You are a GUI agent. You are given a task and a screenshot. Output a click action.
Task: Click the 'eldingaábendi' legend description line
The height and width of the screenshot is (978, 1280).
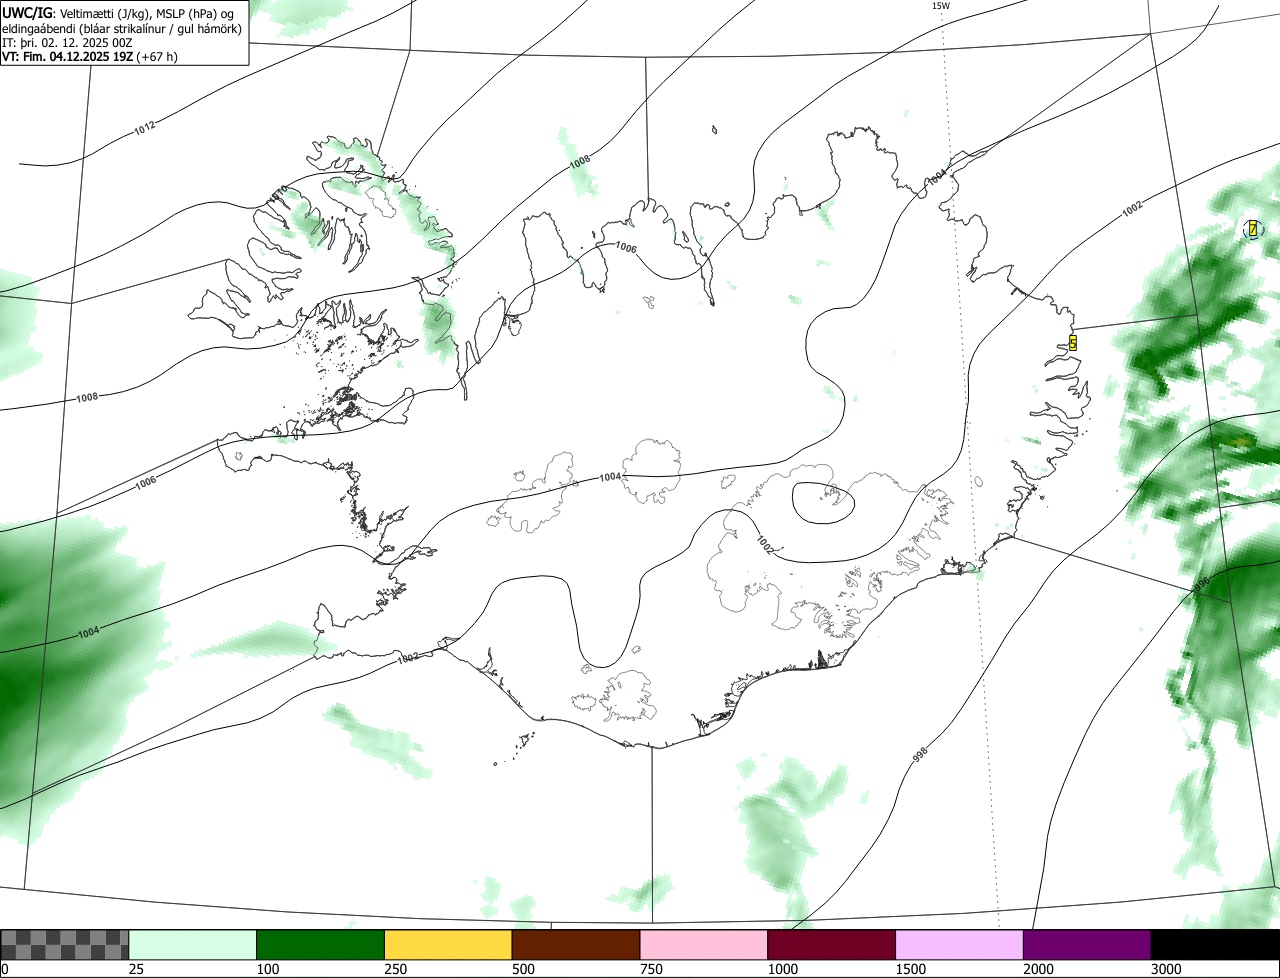(x=122, y=27)
